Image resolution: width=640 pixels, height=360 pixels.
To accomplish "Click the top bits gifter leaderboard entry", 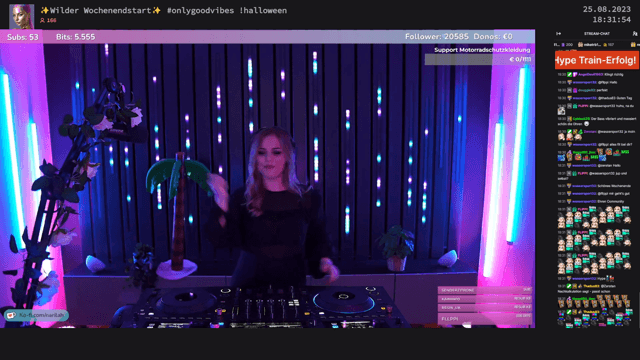I will point(564,44).
